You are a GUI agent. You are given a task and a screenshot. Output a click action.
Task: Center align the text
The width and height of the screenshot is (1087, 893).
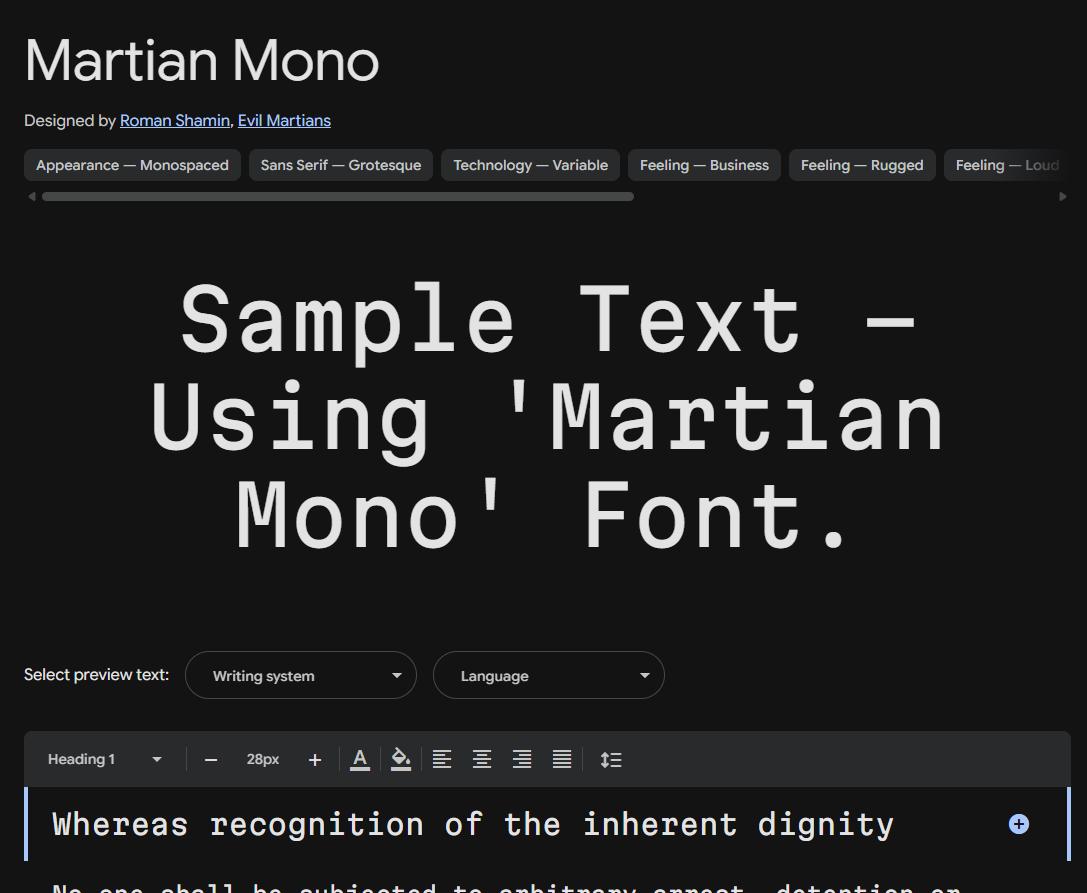(x=482, y=760)
